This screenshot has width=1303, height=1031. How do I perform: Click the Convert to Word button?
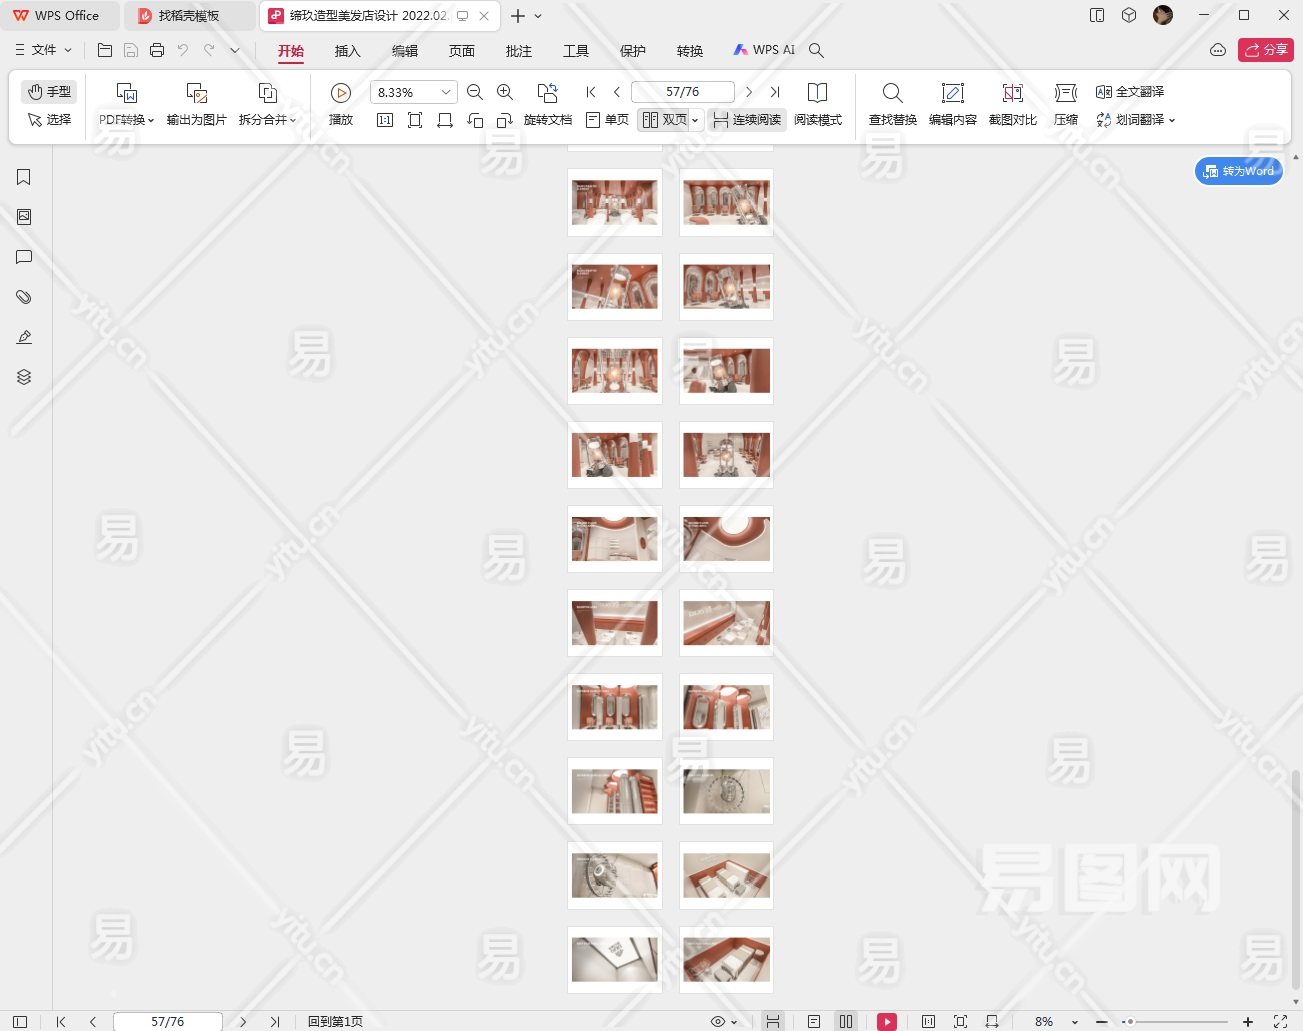1239,171
